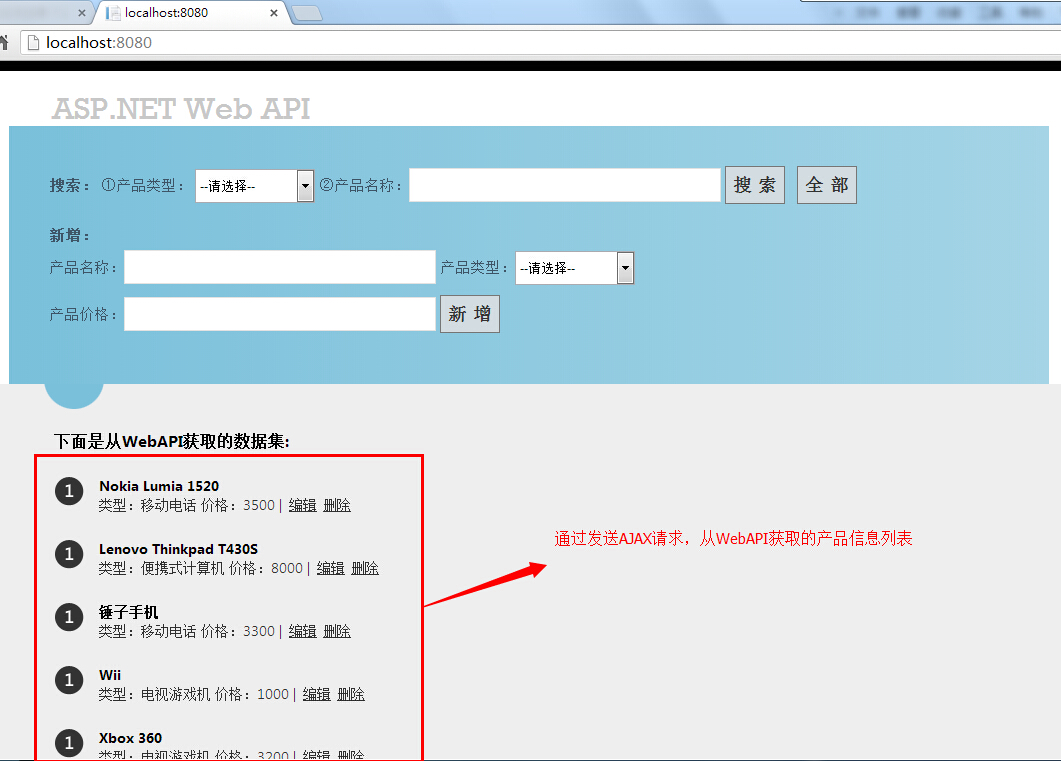
Task: Close the localhost:8080 tab
Action: (x=273, y=13)
